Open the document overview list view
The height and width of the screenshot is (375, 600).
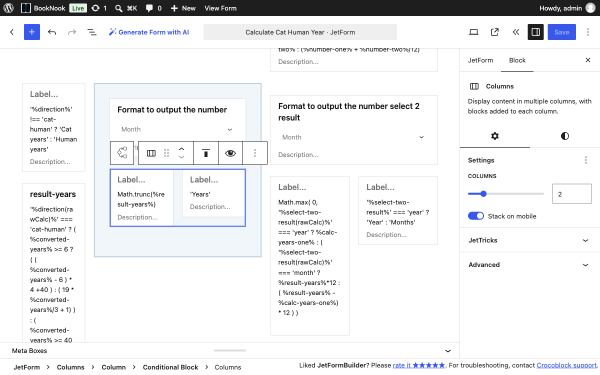pyautogui.click(x=92, y=32)
